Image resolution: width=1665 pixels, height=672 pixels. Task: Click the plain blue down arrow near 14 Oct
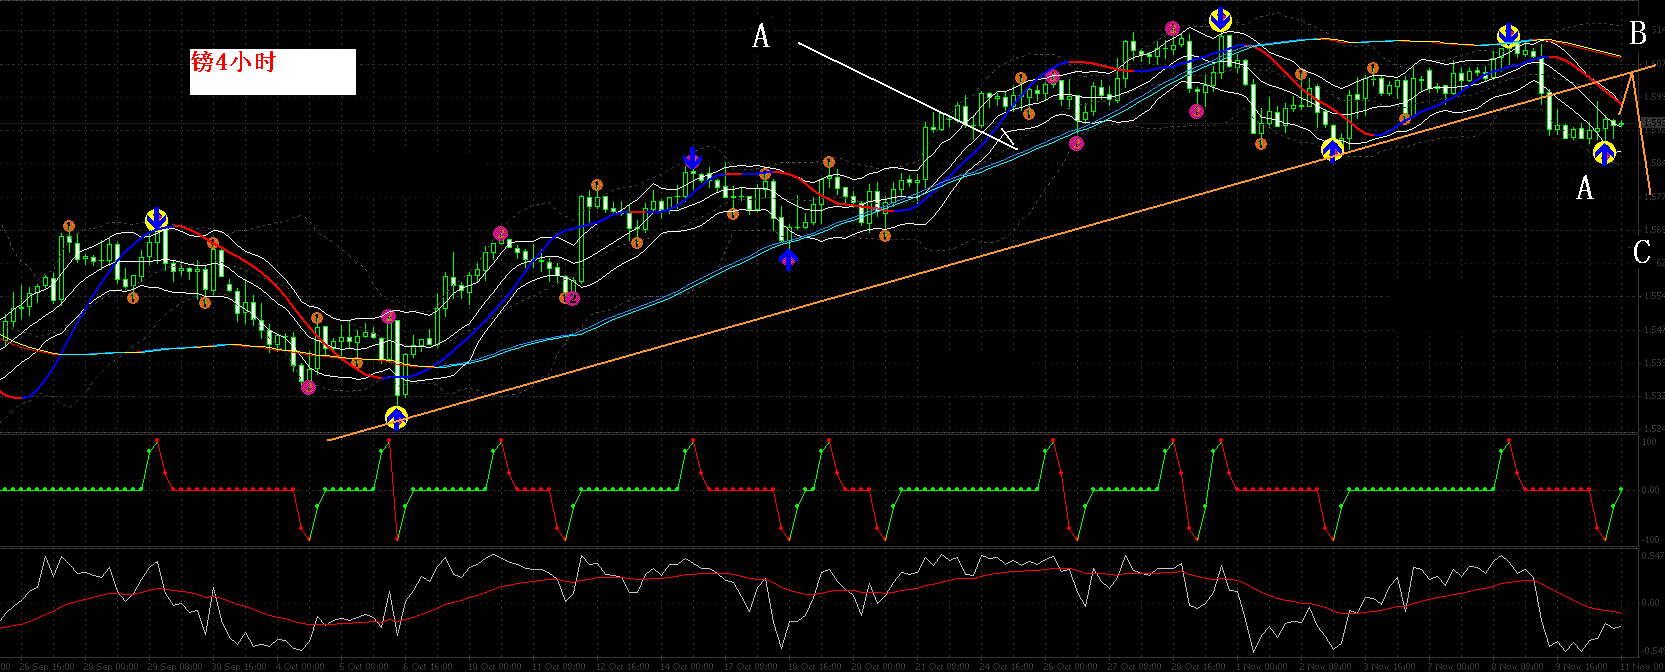(x=692, y=159)
